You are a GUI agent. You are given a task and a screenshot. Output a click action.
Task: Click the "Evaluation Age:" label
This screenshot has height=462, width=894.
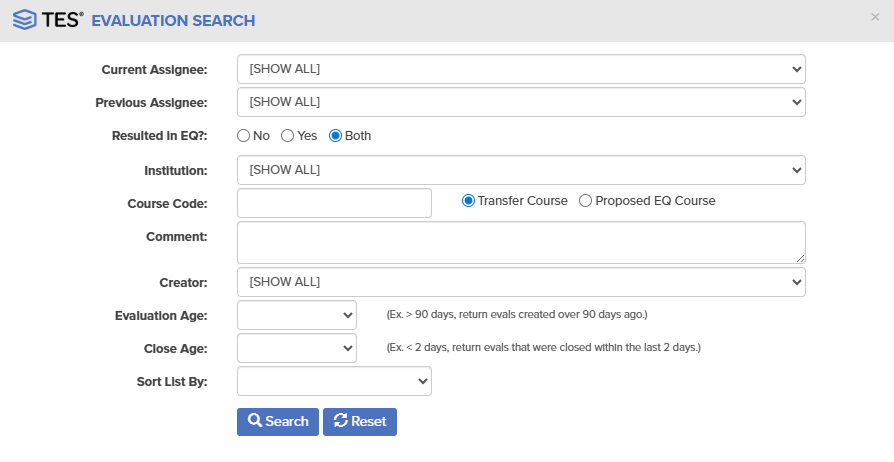click(161, 315)
